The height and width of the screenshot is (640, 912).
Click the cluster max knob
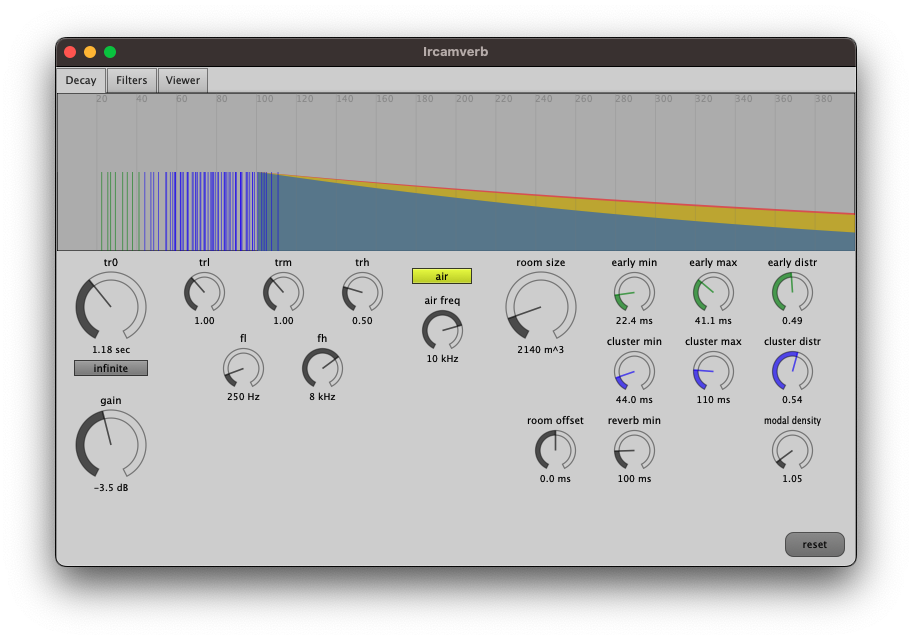713,372
